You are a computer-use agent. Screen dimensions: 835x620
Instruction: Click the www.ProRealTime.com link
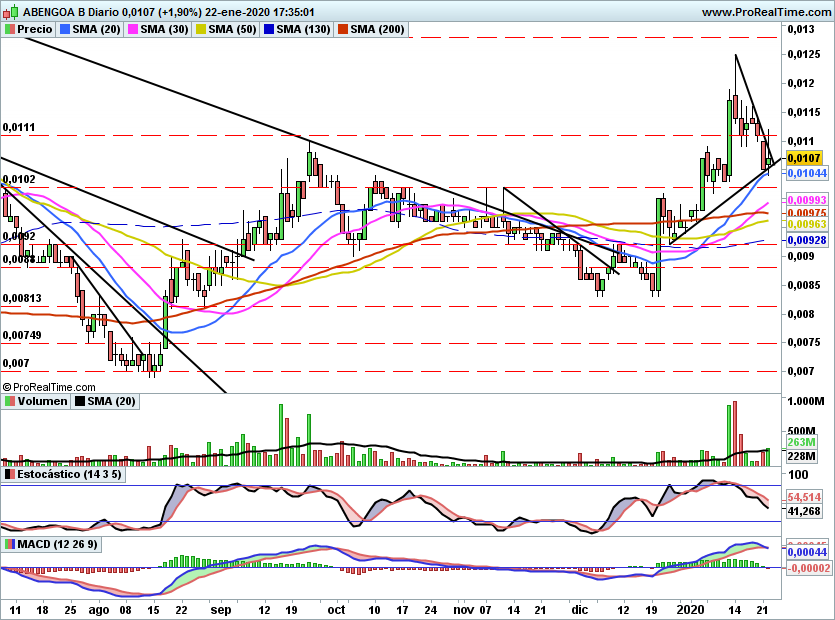coord(766,12)
